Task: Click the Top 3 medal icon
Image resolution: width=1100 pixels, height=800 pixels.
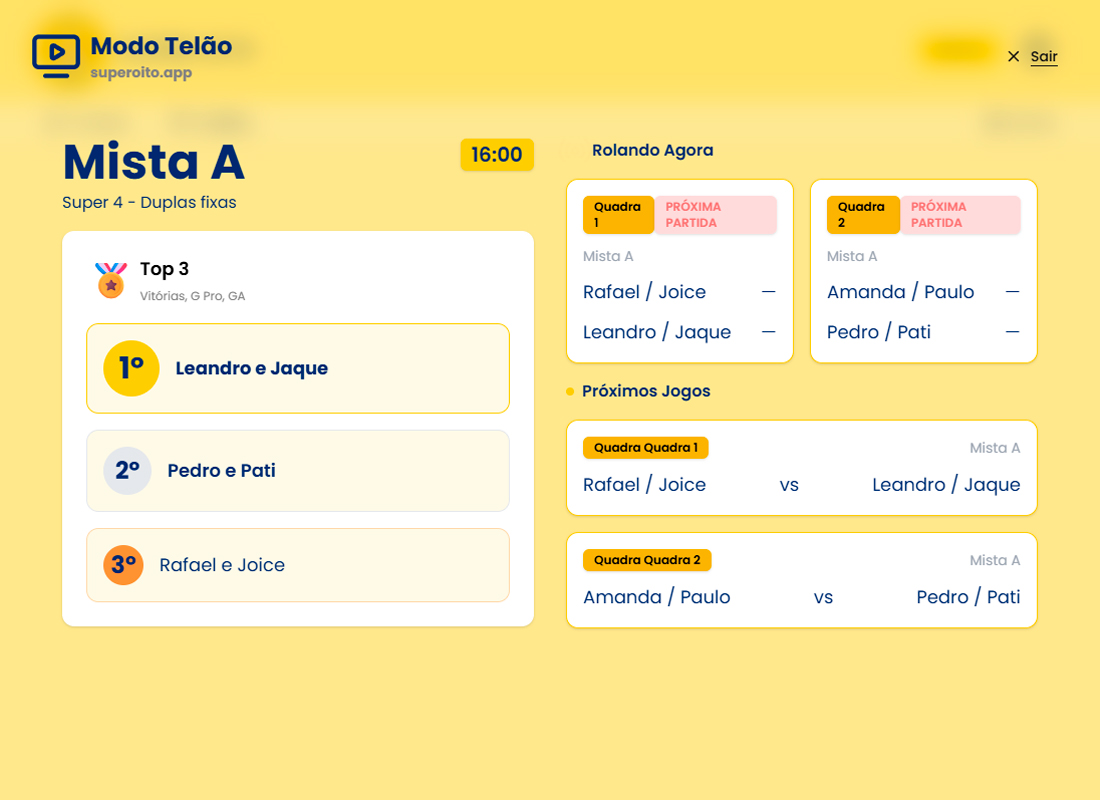Action: [x=110, y=280]
